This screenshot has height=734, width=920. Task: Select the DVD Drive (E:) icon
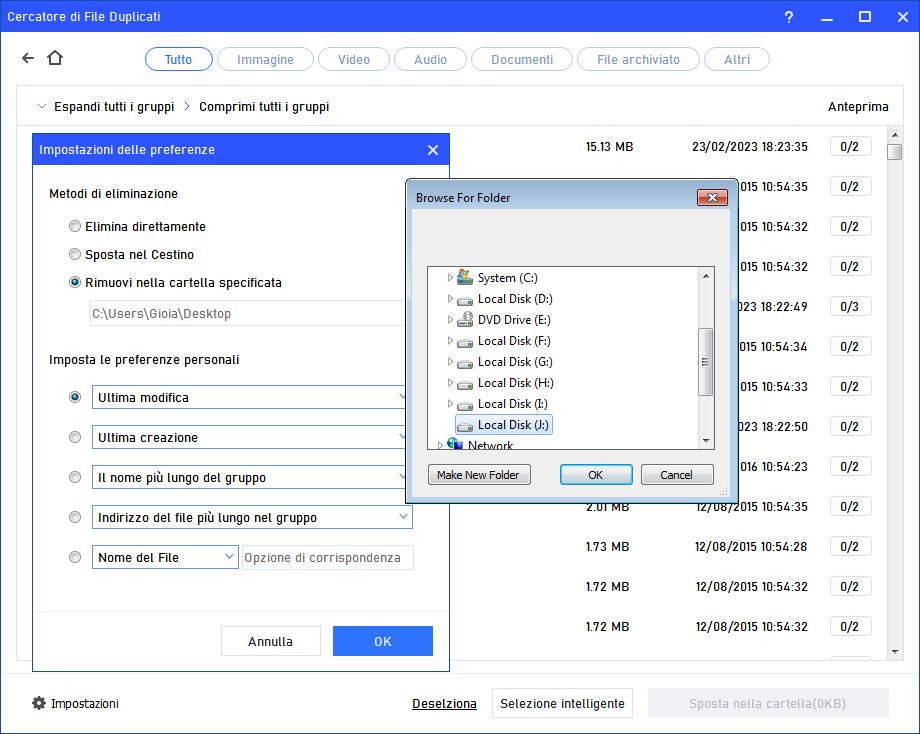coord(465,319)
